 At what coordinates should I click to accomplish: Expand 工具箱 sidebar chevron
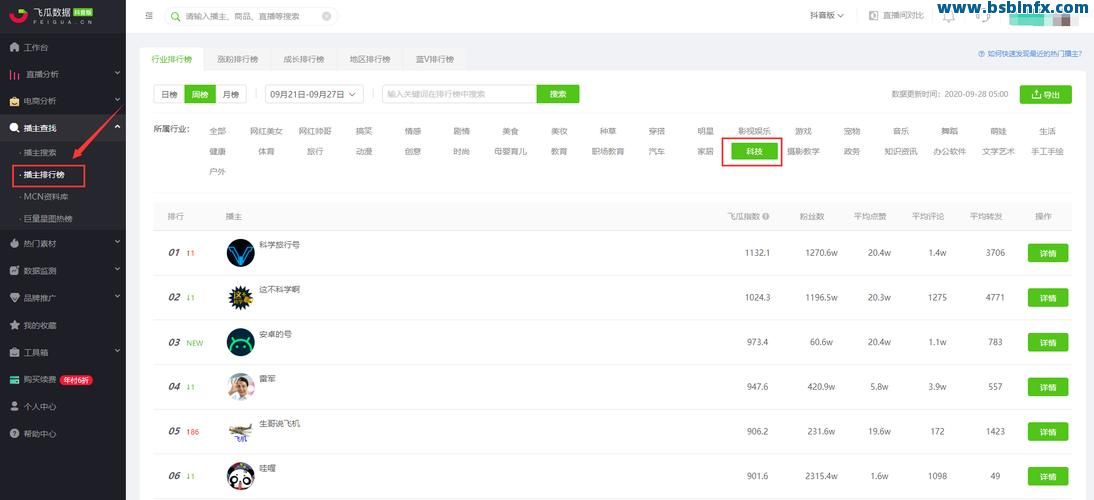(117, 351)
